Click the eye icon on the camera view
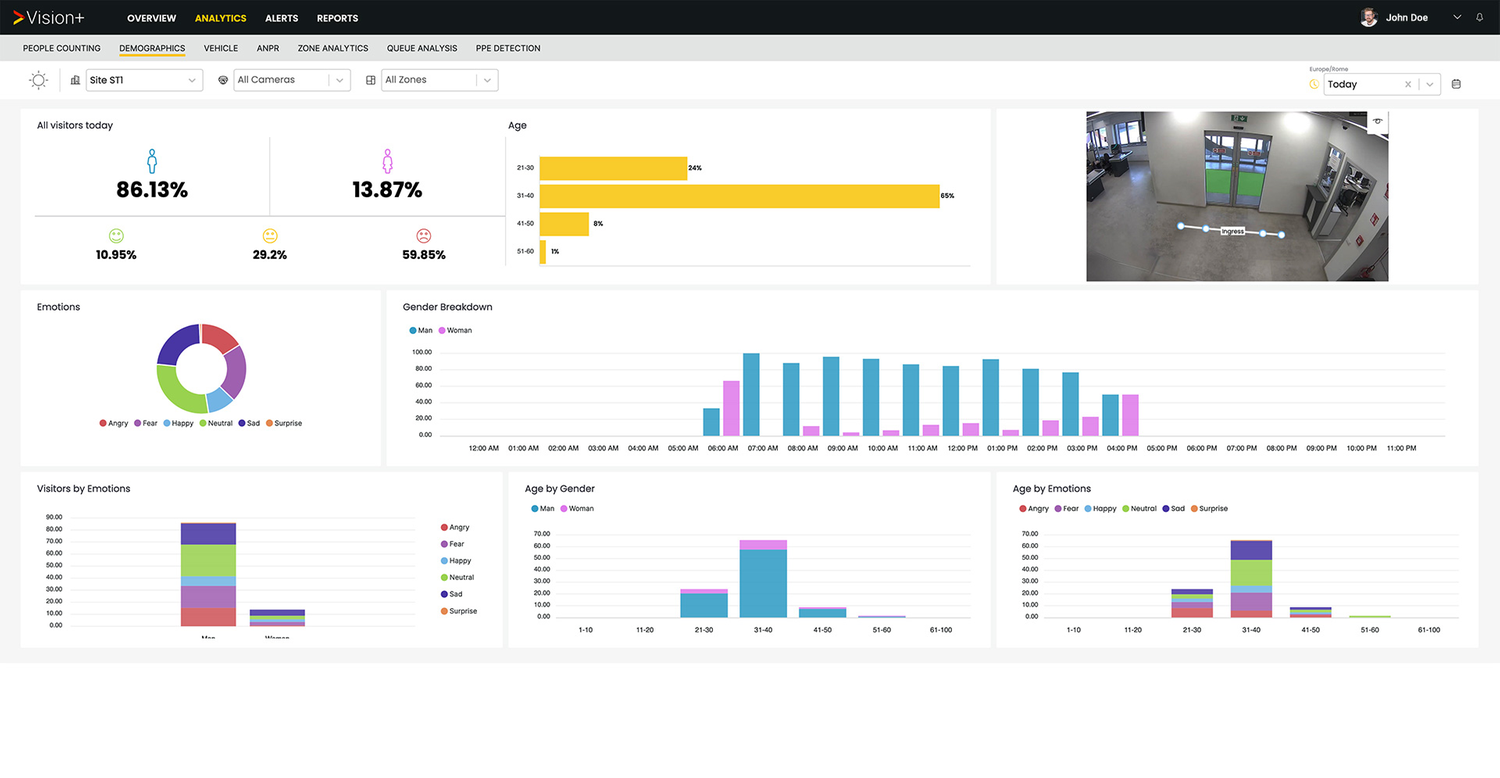This screenshot has height=778, width=1500. tap(1376, 120)
